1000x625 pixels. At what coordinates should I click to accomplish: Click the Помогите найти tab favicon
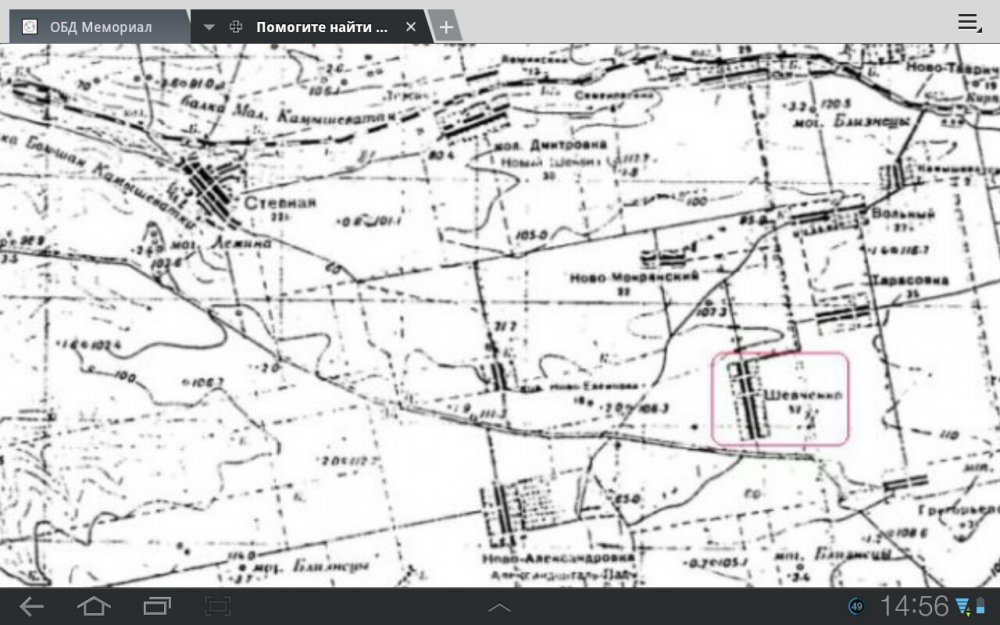tap(236, 27)
